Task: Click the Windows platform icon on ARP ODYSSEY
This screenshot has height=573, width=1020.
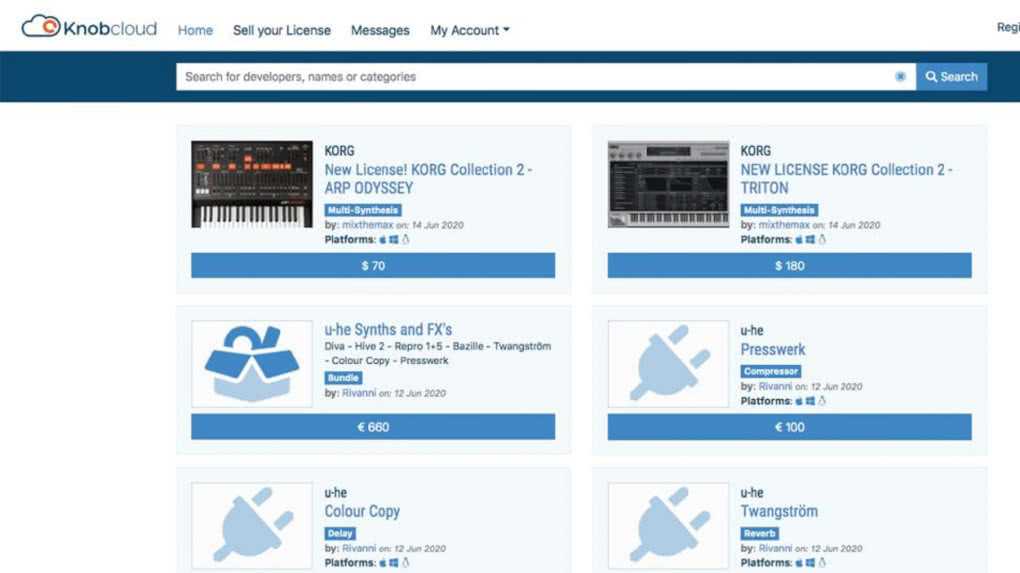Action: 394,240
